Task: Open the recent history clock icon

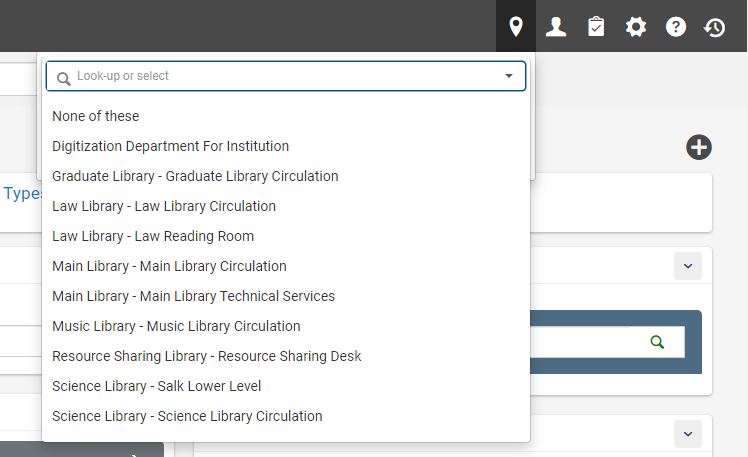Action: pyautogui.click(x=715, y=26)
